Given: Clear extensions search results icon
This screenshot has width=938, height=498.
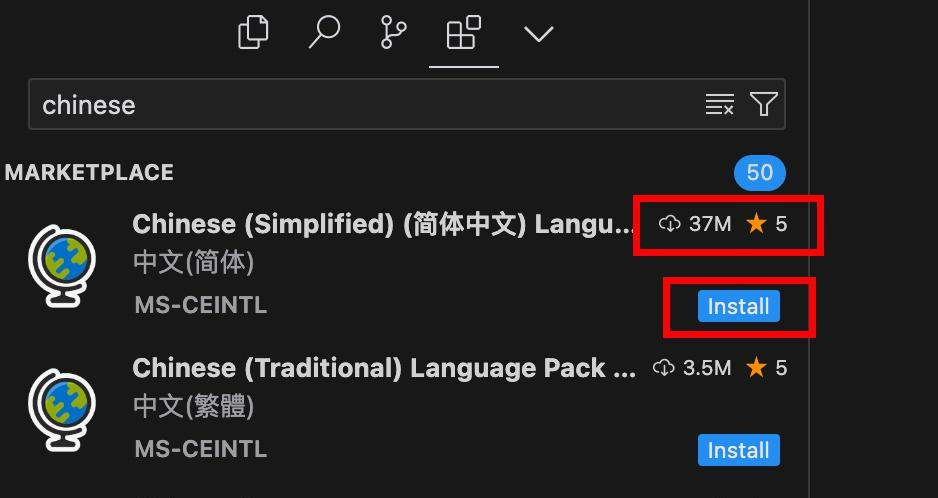Looking at the screenshot, I should pyautogui.click(x=720, y=104).
